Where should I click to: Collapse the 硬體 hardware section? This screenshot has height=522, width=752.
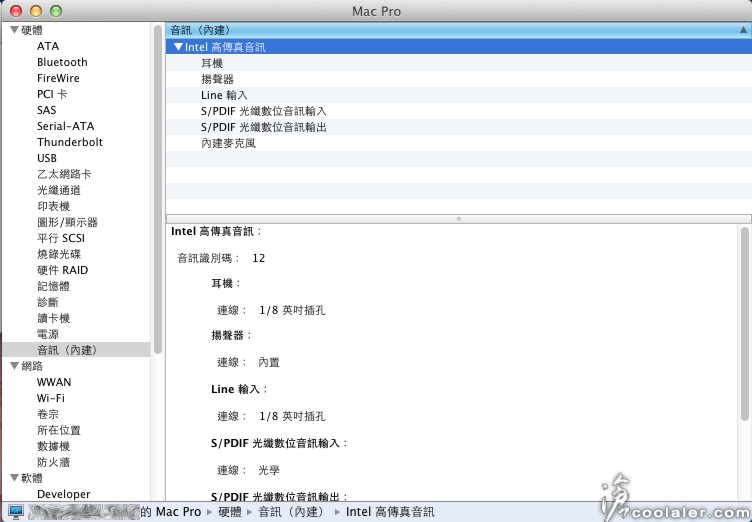(x=14, y=30)
